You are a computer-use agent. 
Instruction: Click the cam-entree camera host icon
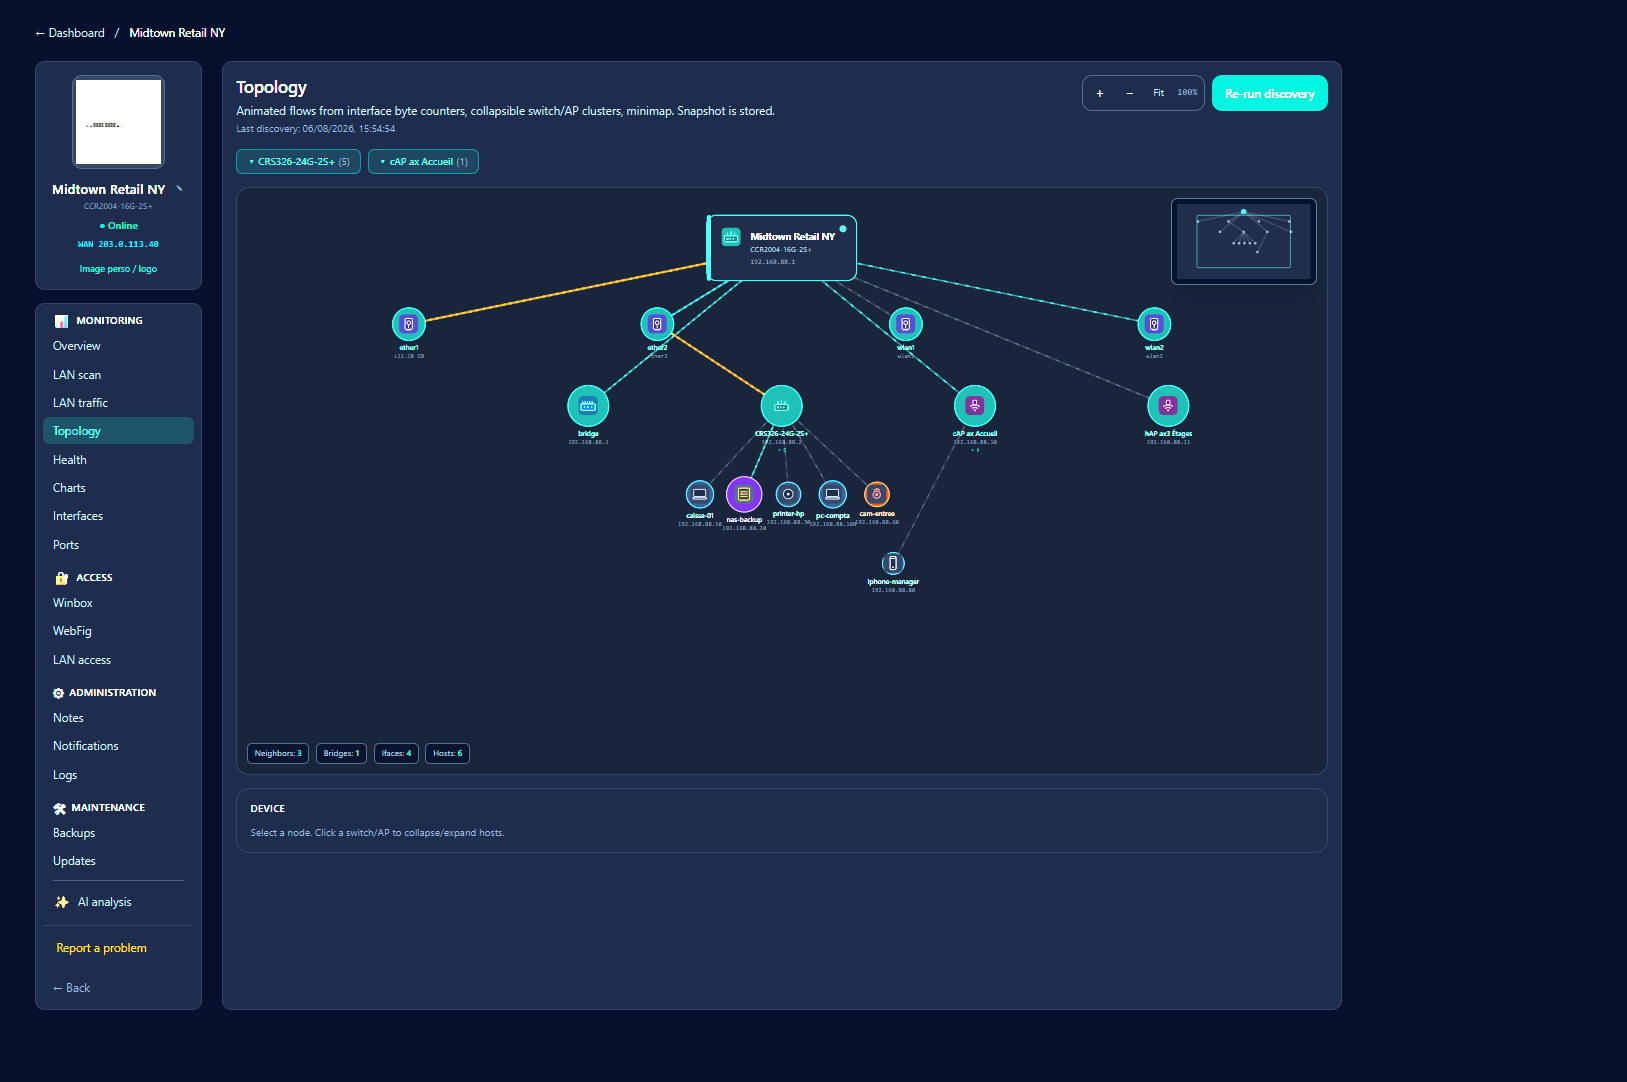pyautogui.click(x=876, y=494)
